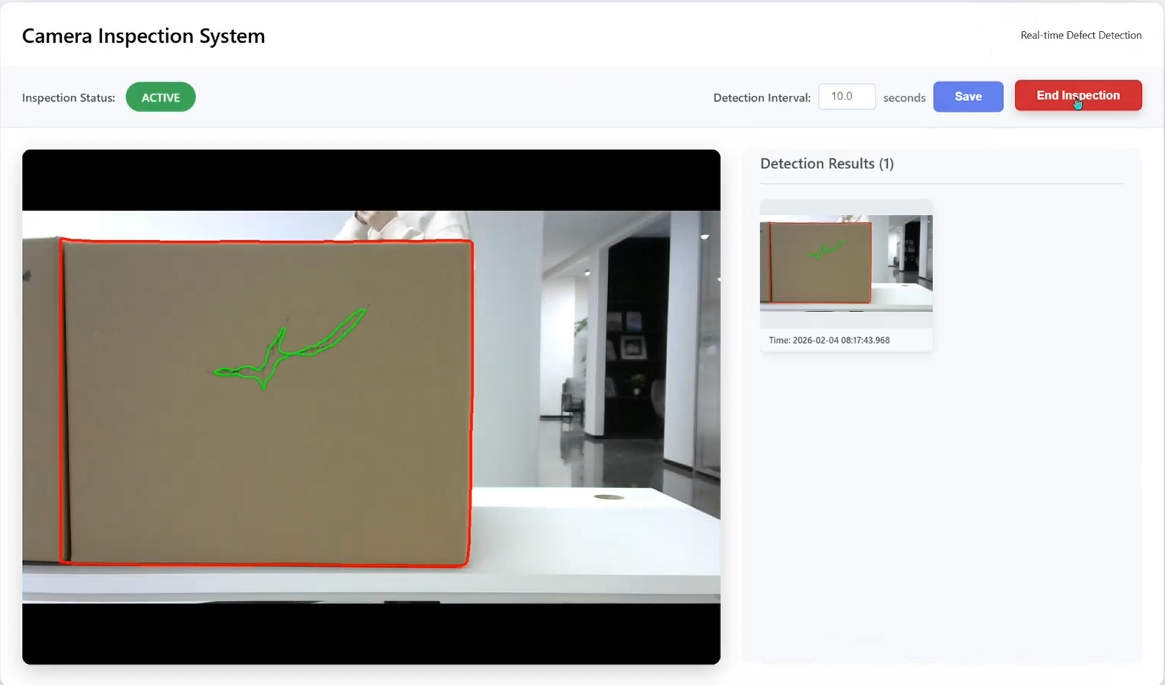
Task: Open the detection result thumbnail
Action: click(846, 263)
